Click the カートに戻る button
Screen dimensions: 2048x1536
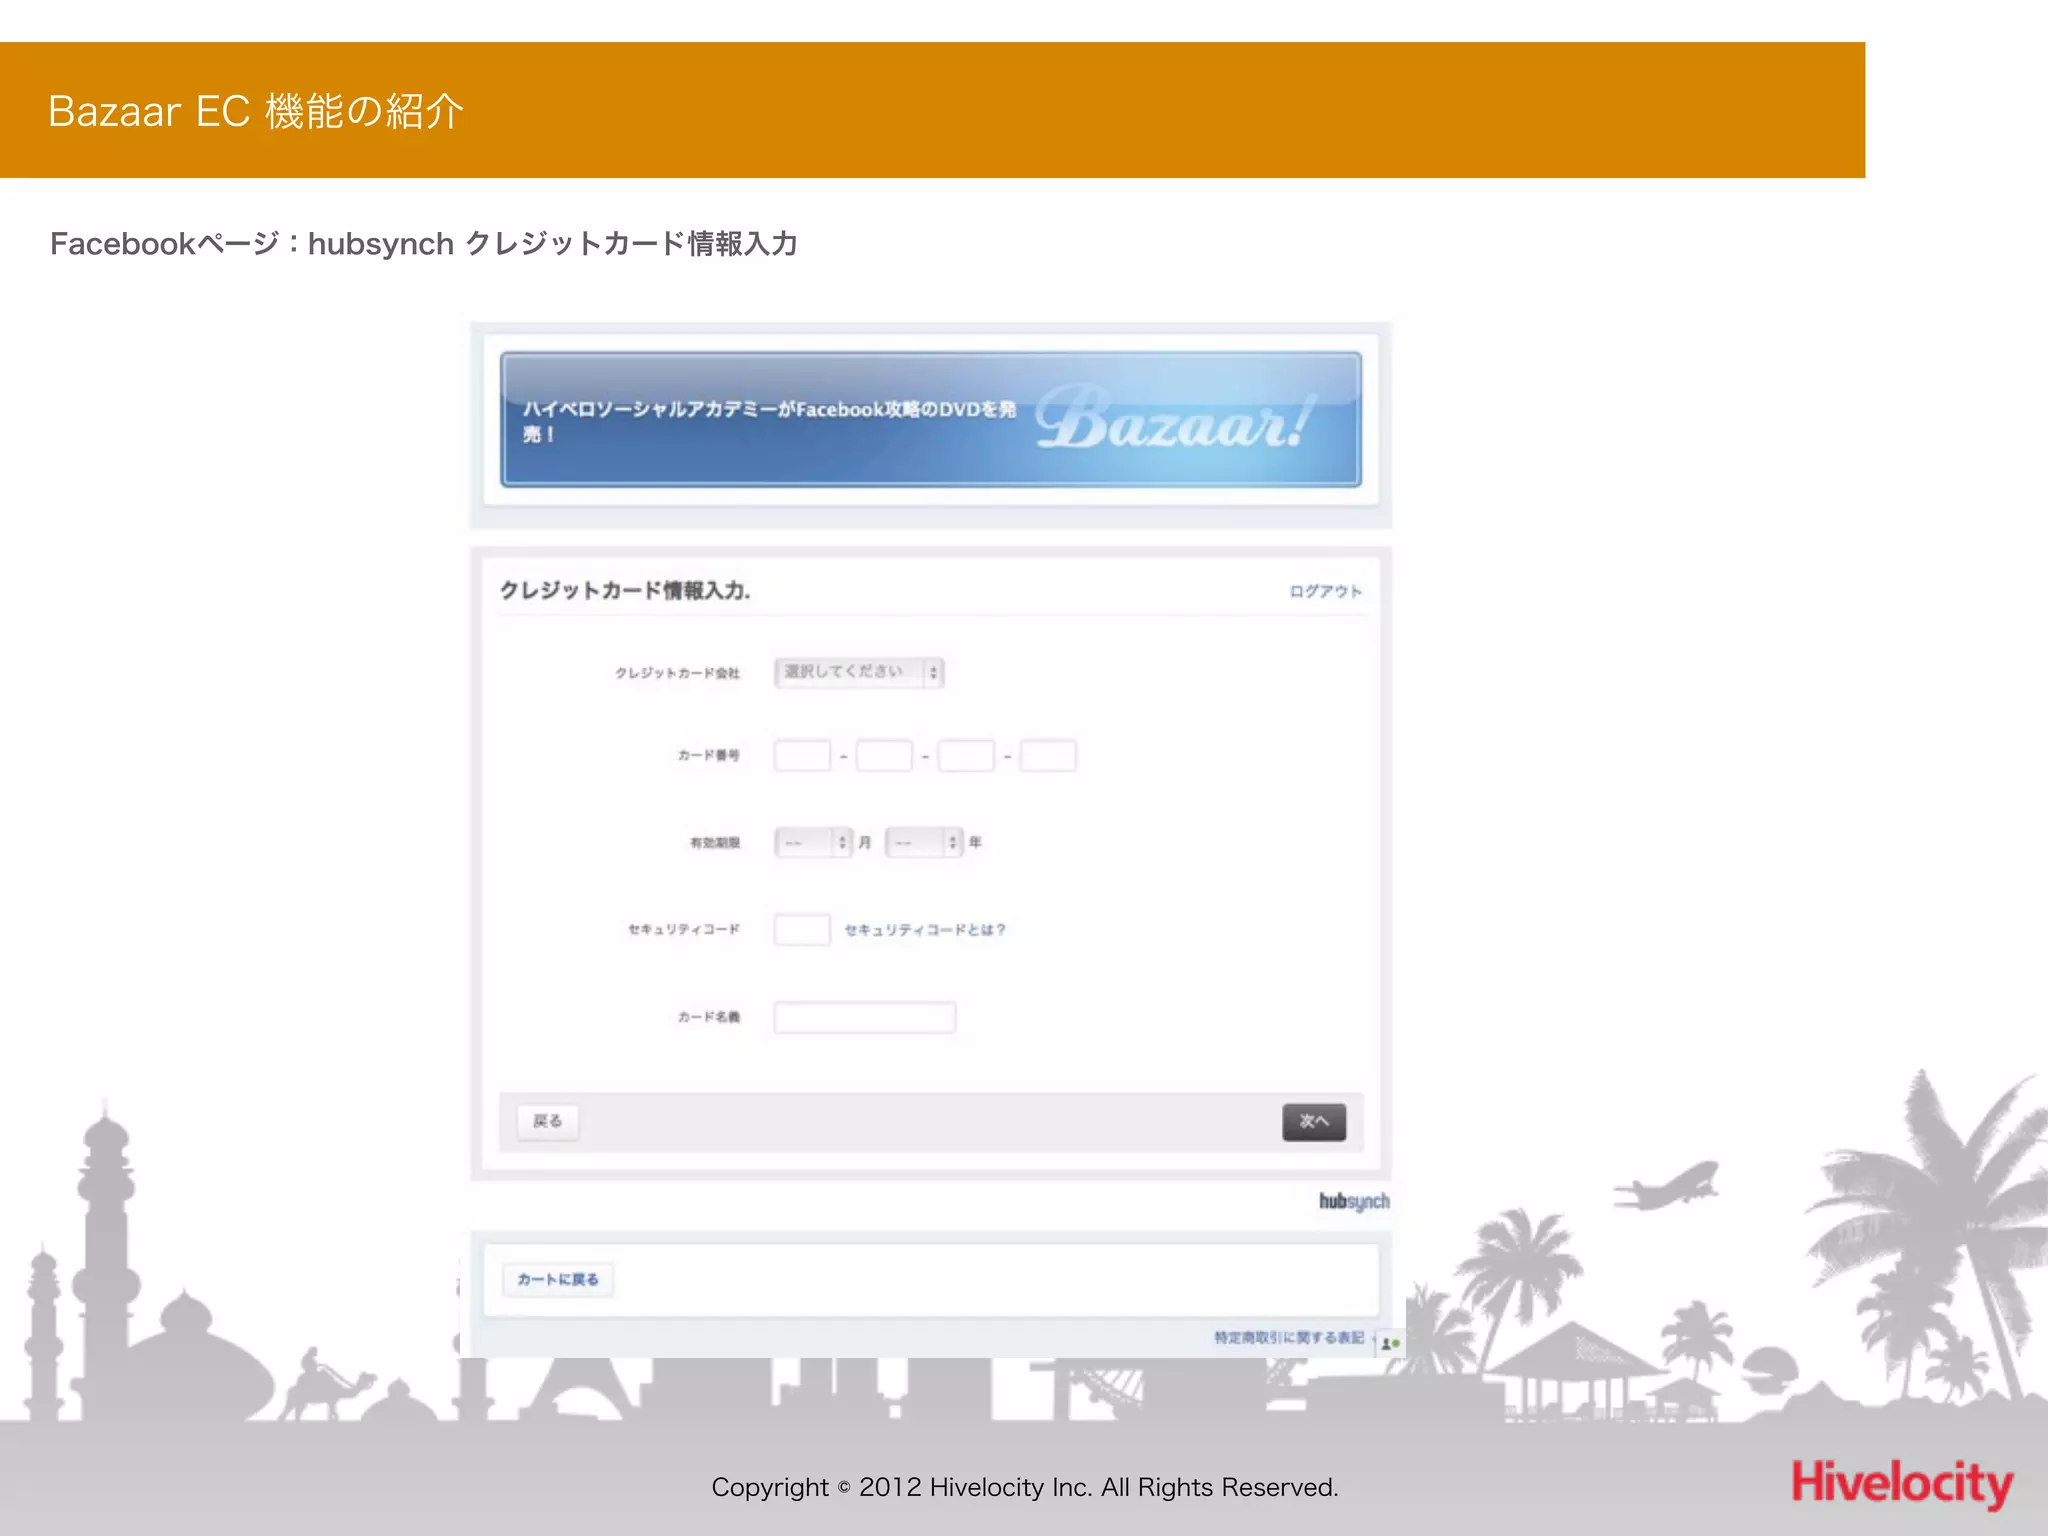pyautogui.click(x=558, y=1279)
